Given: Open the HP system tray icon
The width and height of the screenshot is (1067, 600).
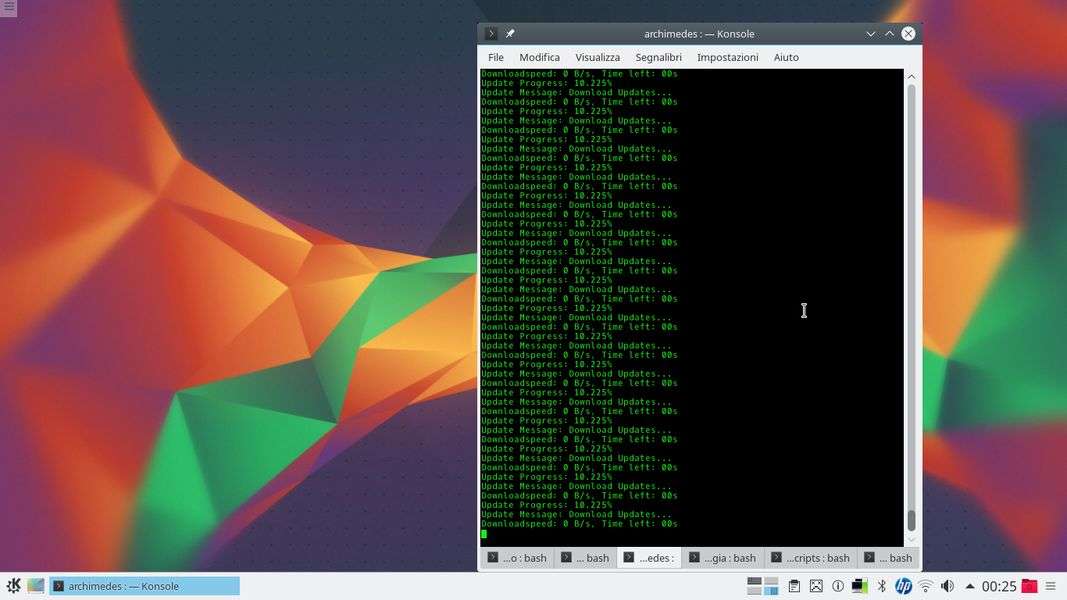Looking at the screenshot, I should pos(903,586).
